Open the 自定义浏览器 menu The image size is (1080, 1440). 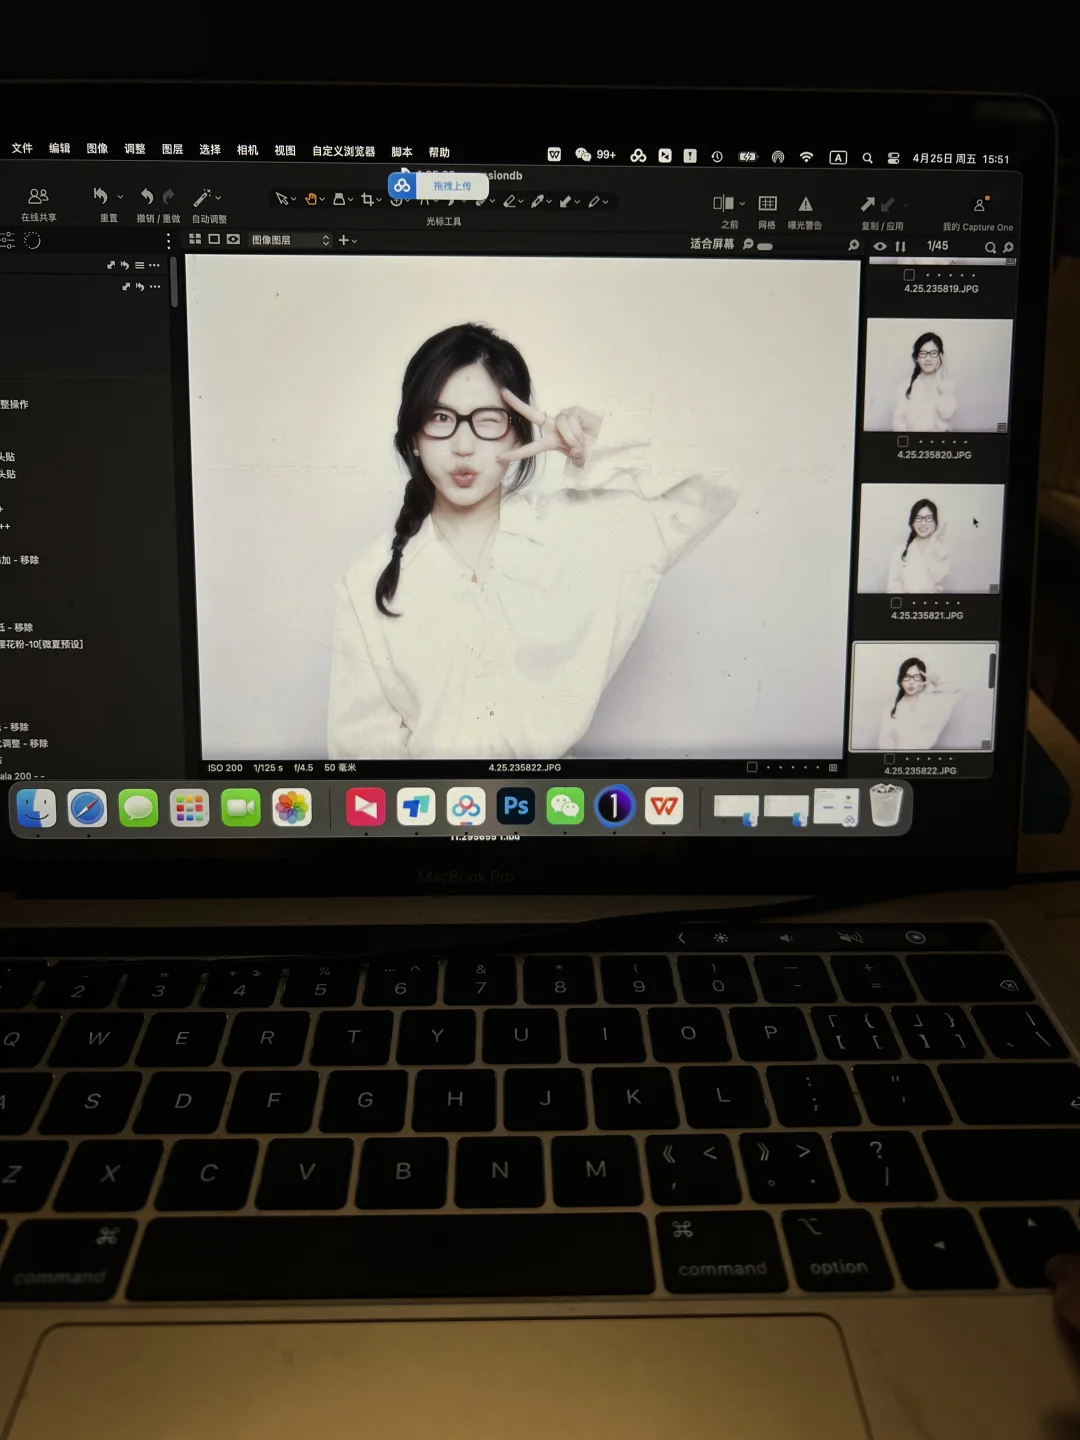(343, 151)
